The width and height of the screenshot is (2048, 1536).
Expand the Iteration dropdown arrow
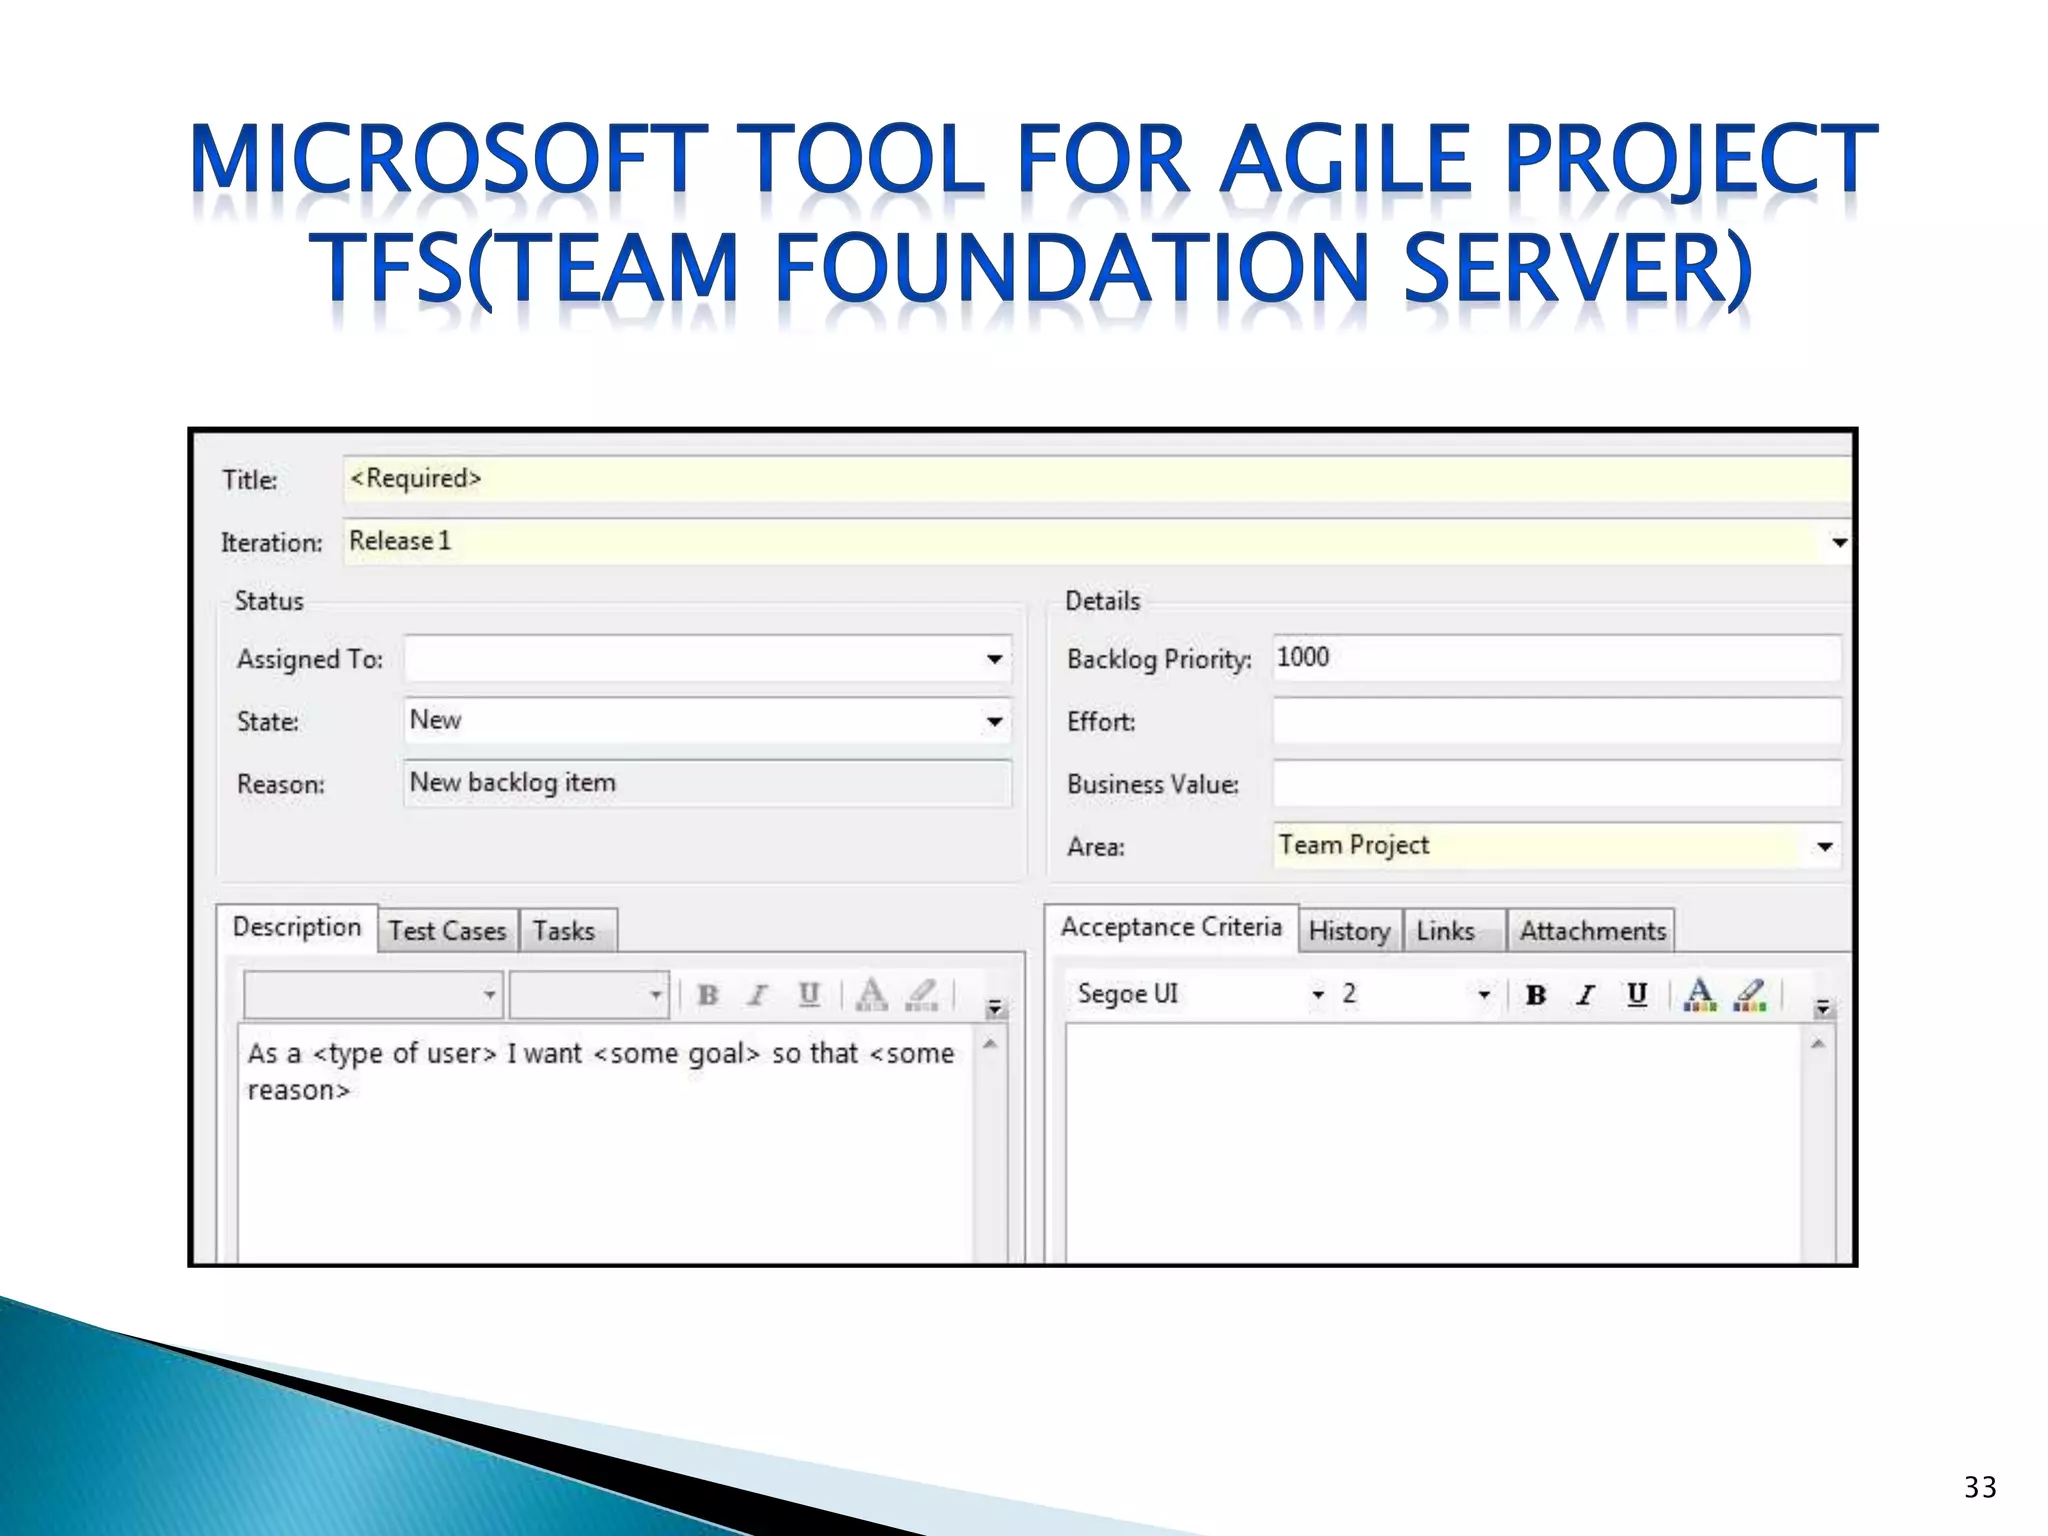pos(1839,543)
